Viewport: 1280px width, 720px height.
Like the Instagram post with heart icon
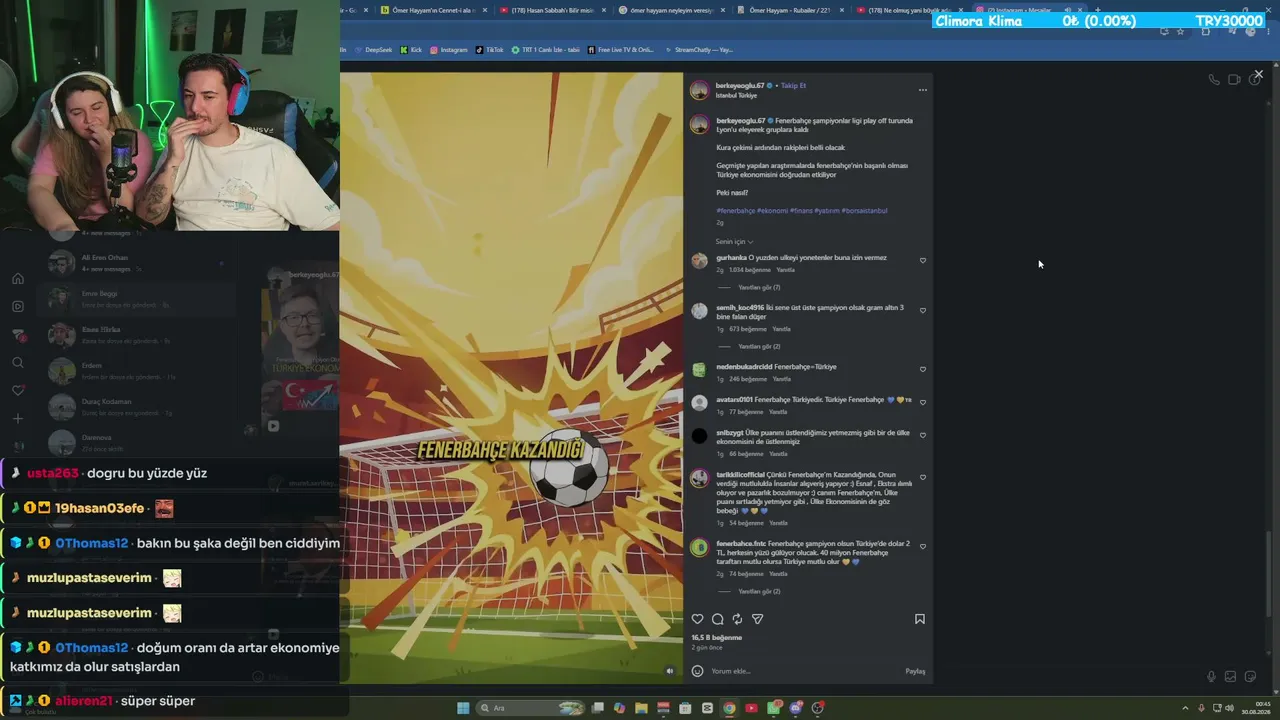point(697,619)
